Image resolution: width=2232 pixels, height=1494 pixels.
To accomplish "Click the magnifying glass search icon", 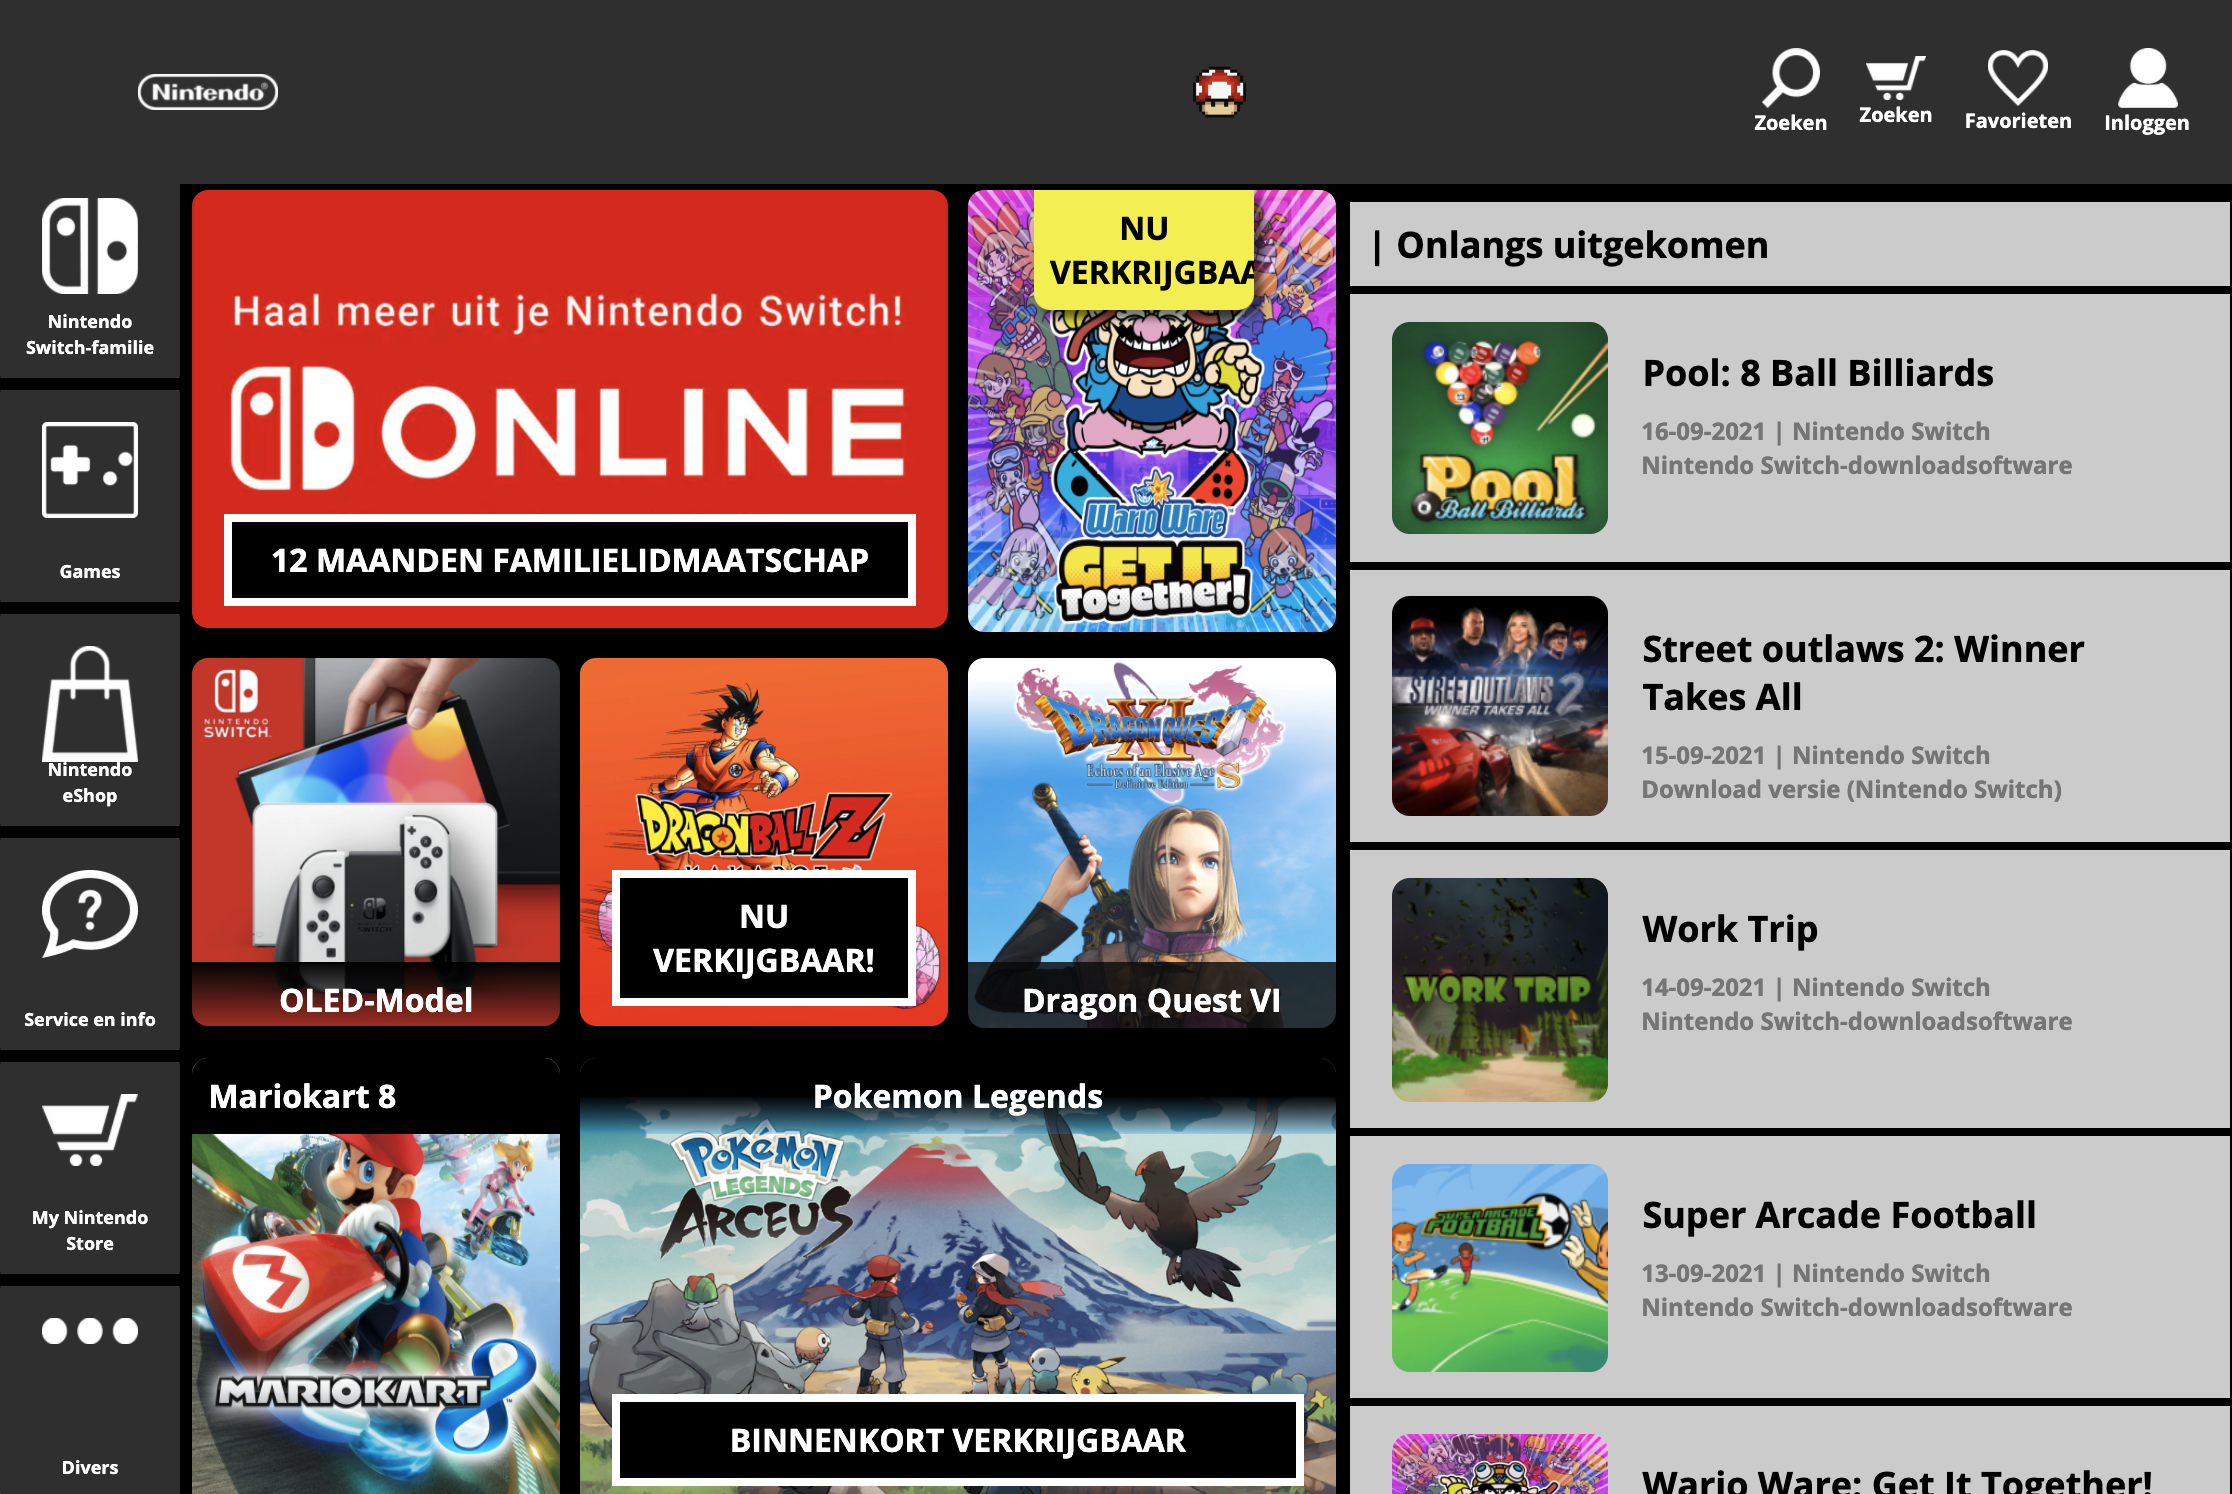I will point(1790,76).
